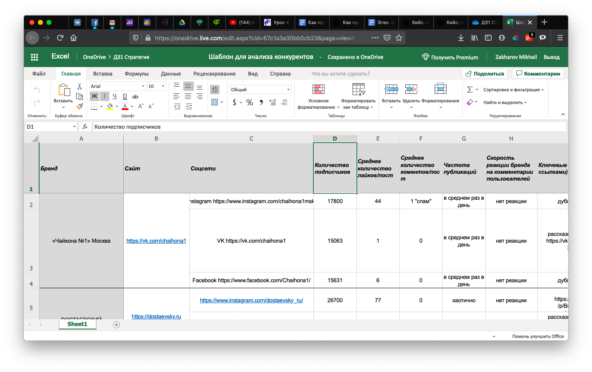592x372 pixels.
Task: Open Форматировать как таблицу menu
Action: pyautogui.click(x=358, y=96)
